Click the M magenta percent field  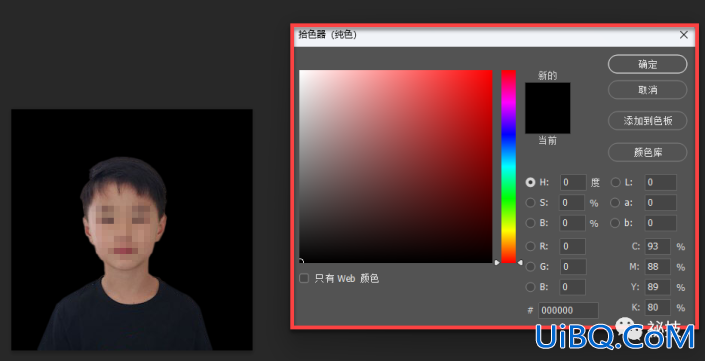pos(658,267)
